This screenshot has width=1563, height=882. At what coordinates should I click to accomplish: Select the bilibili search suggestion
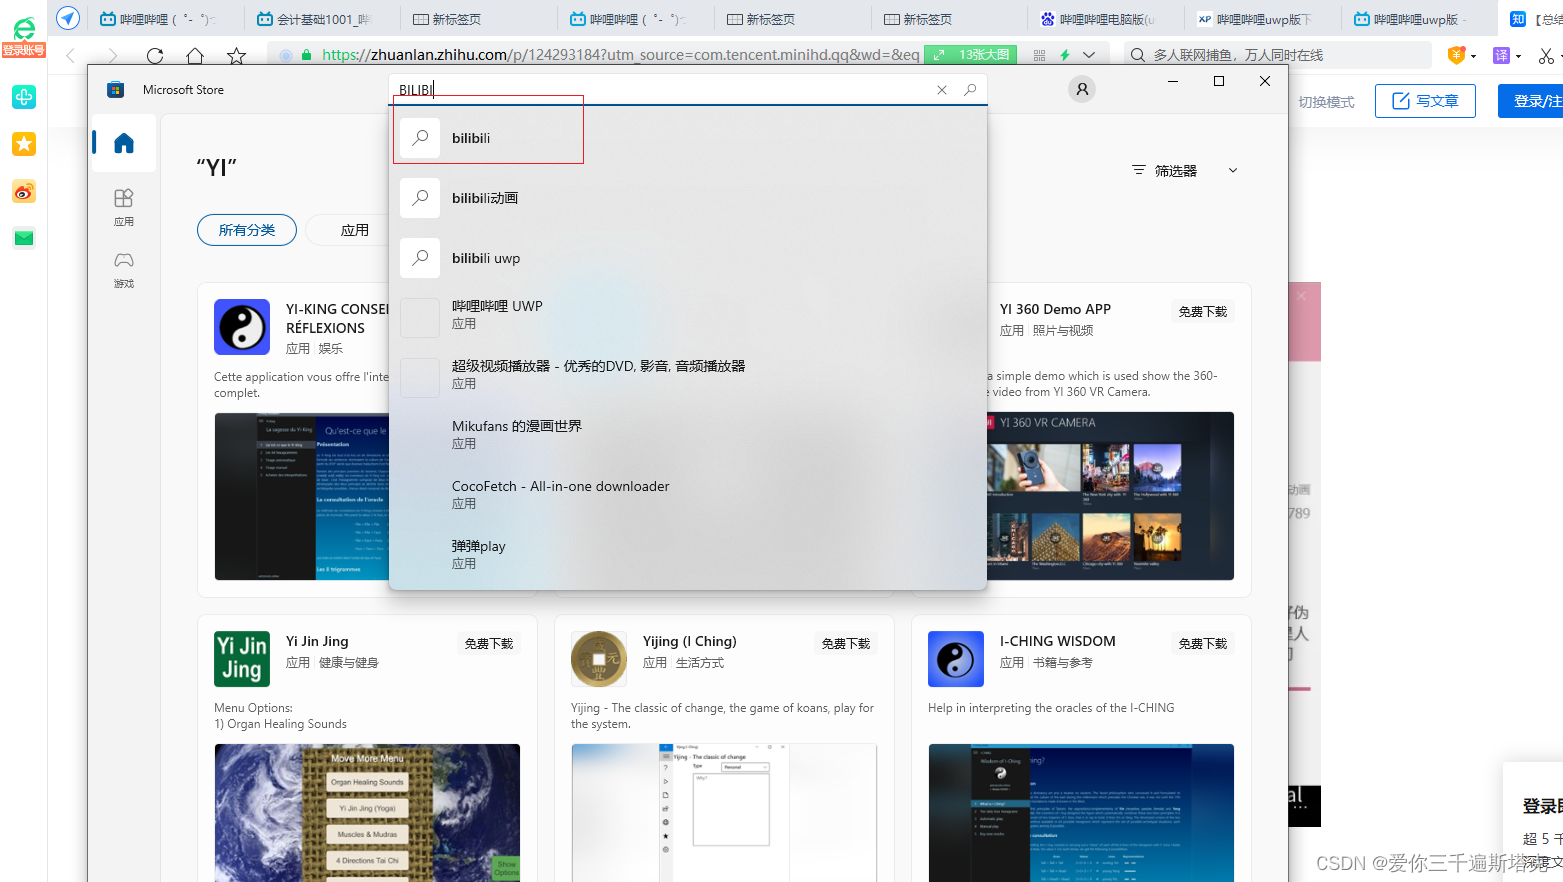pyautogui.click(x=688, y=138)
